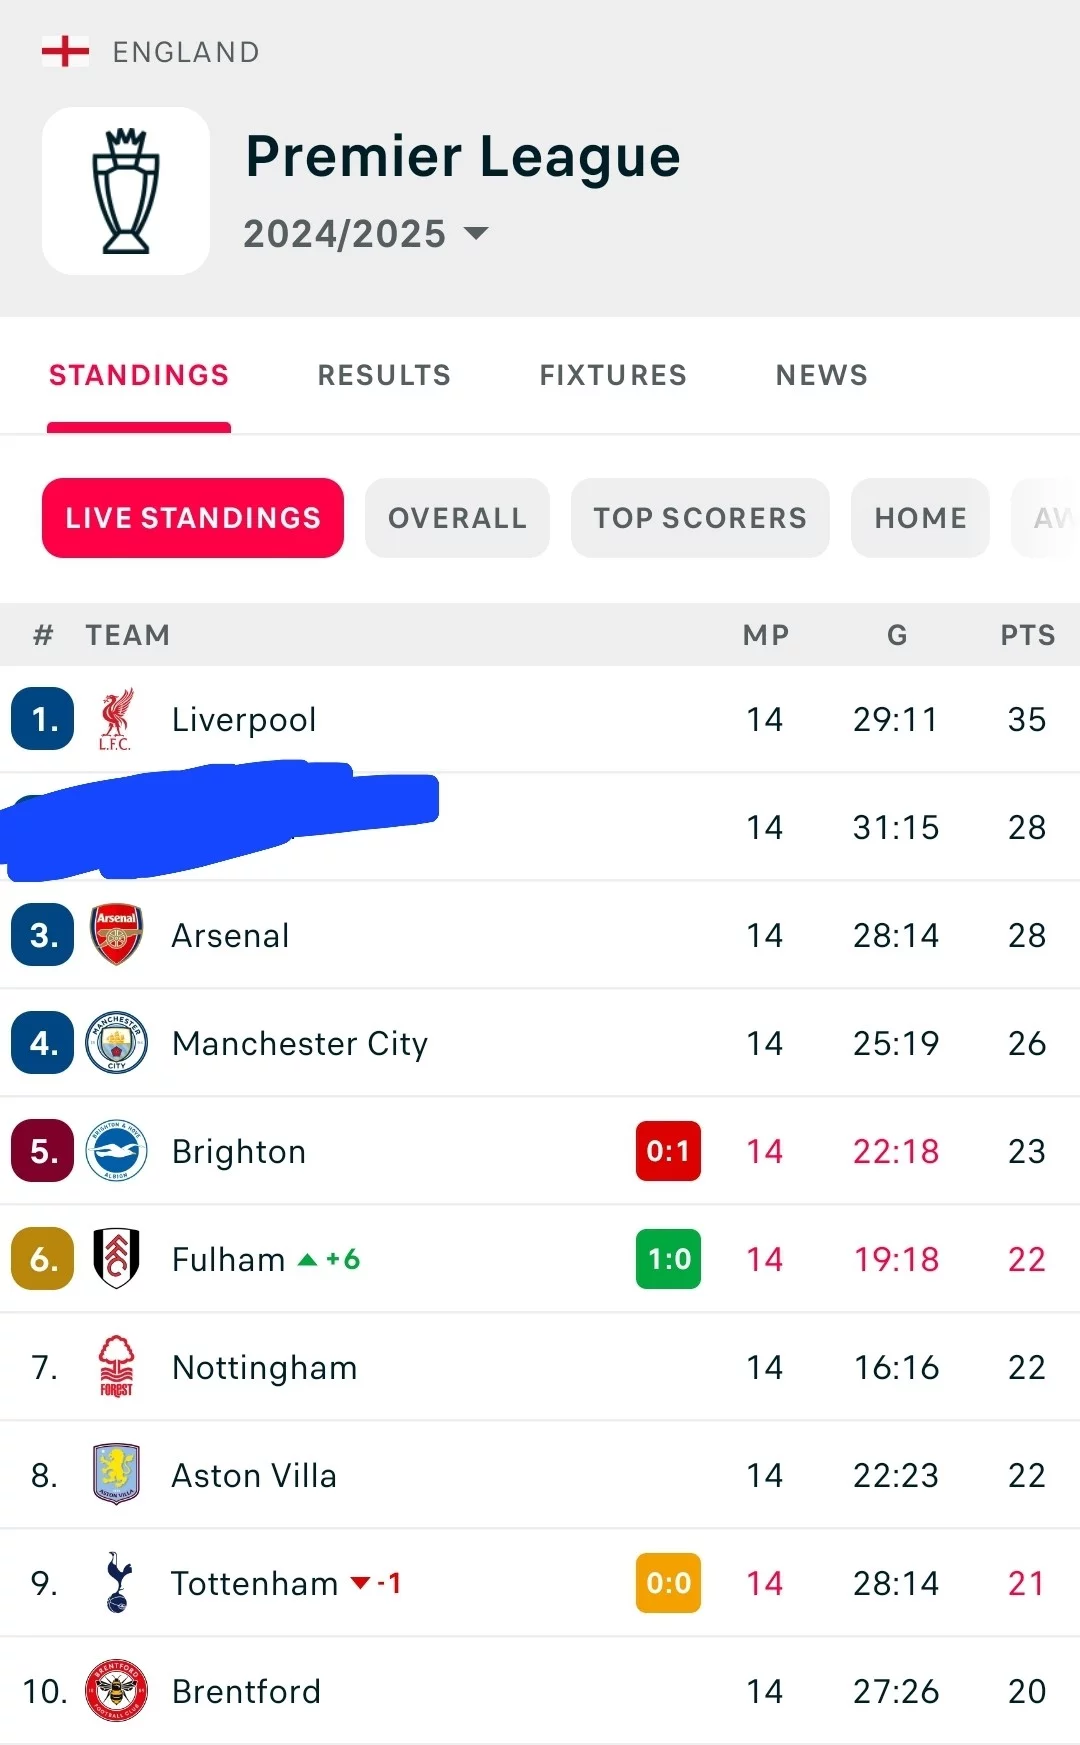This screenshot has height=1745, width=1080.
Task: Tap the Arsenal club crest
Action: pyautogui.click(x=116, y=935)
